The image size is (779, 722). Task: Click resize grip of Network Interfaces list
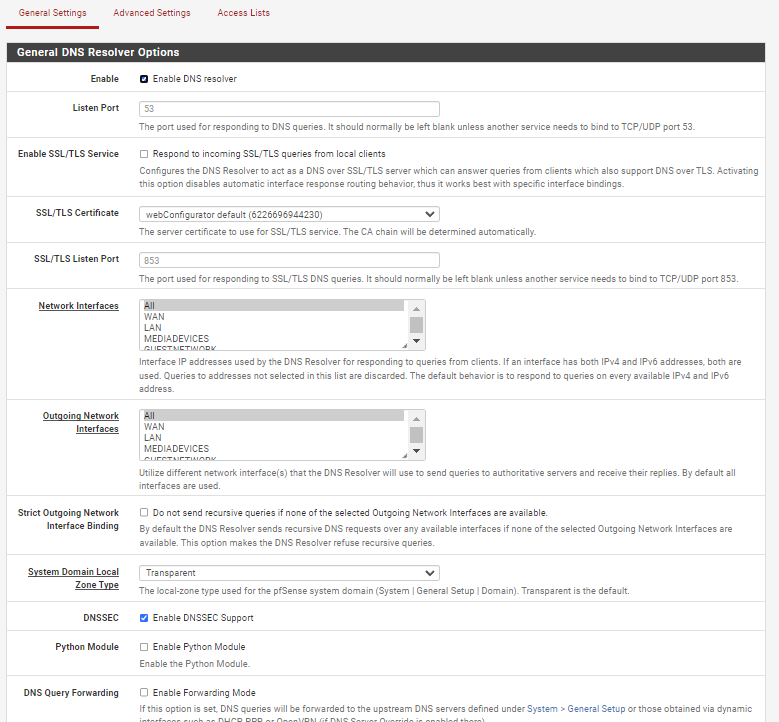(405, 345)
